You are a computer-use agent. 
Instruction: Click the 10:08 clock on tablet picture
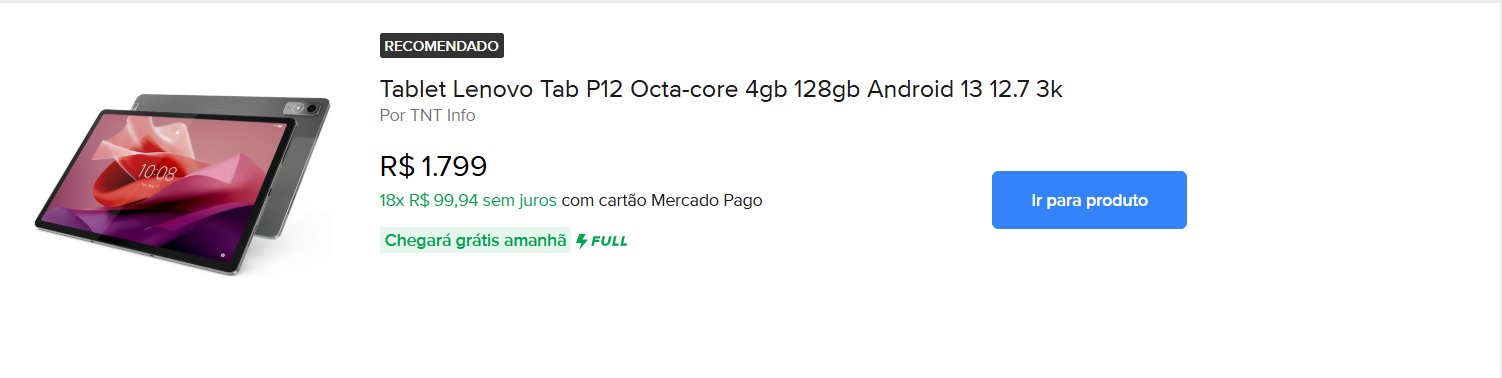156,172
